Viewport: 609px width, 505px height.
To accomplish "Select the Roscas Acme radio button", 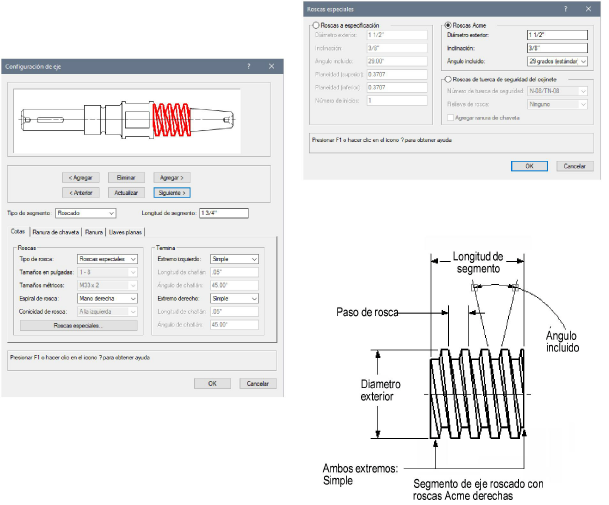I will click(448, 25).
